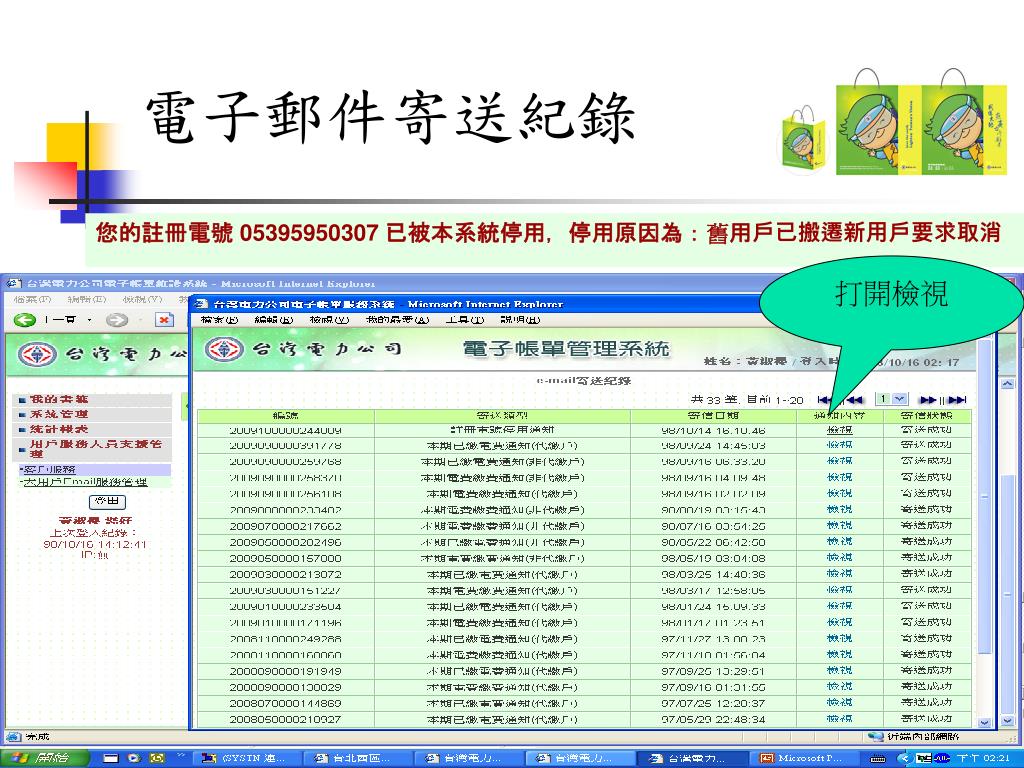Click 檢視 link for the 98/09/24 14:45:03 record
The image size is (1024, 768).
coord(839,445)
